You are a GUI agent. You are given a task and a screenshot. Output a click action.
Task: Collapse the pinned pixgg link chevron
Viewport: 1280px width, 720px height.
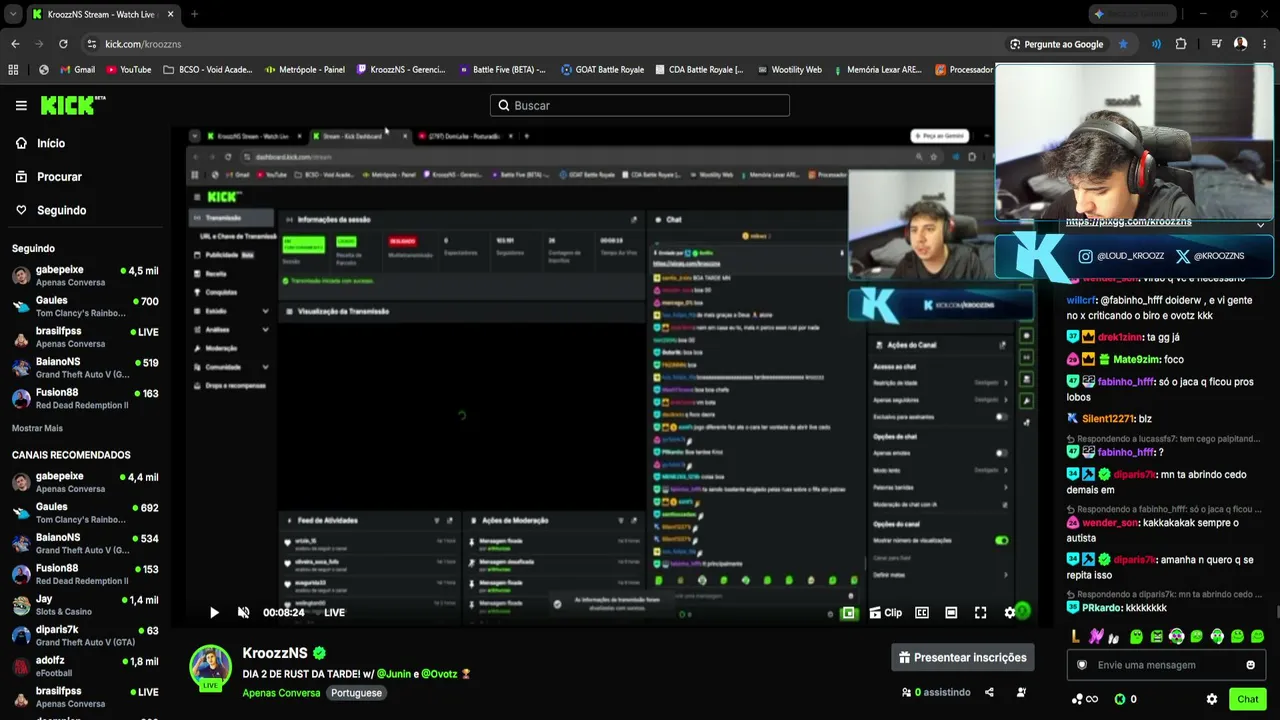click(x=1260, y=225)
